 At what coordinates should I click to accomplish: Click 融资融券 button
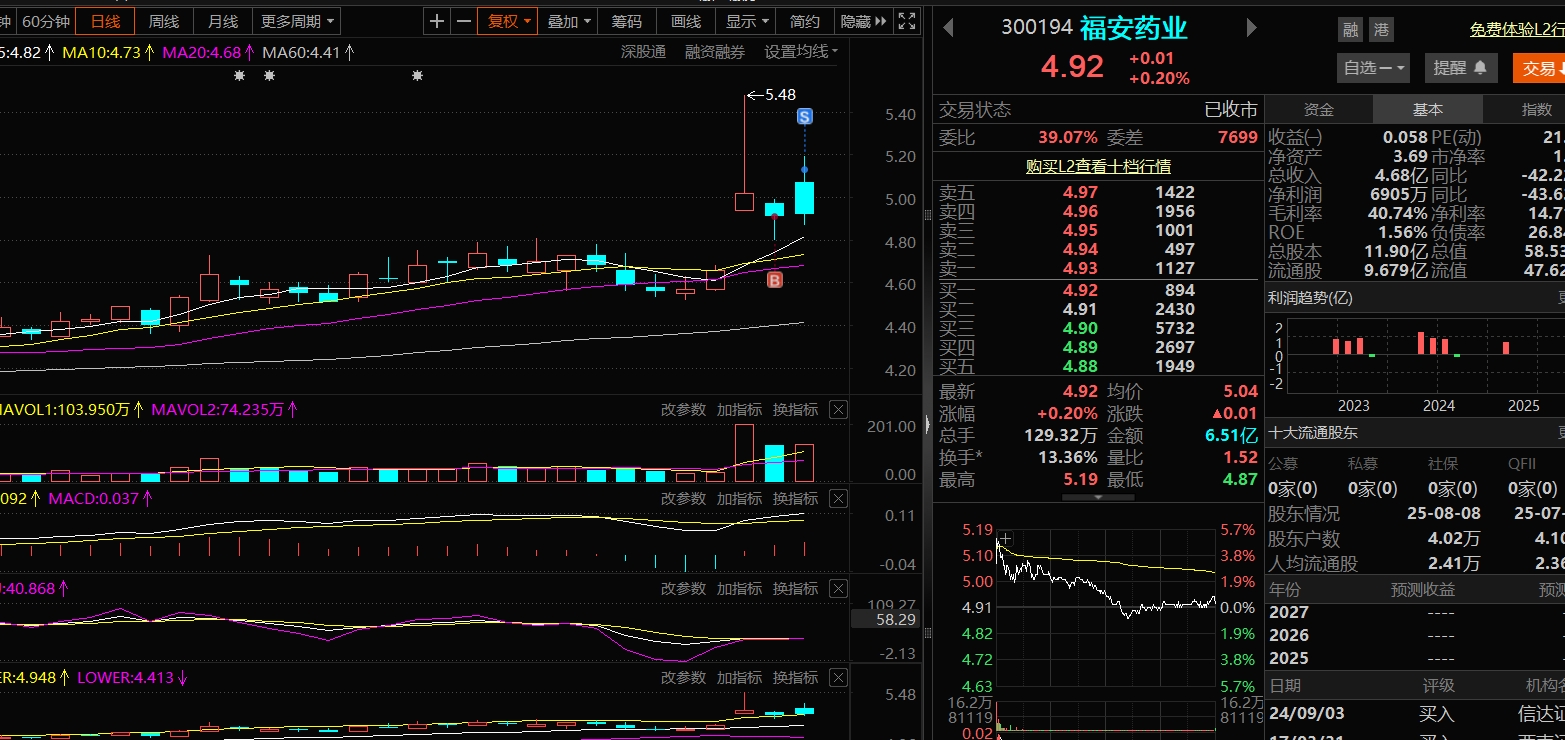(715, 51)
